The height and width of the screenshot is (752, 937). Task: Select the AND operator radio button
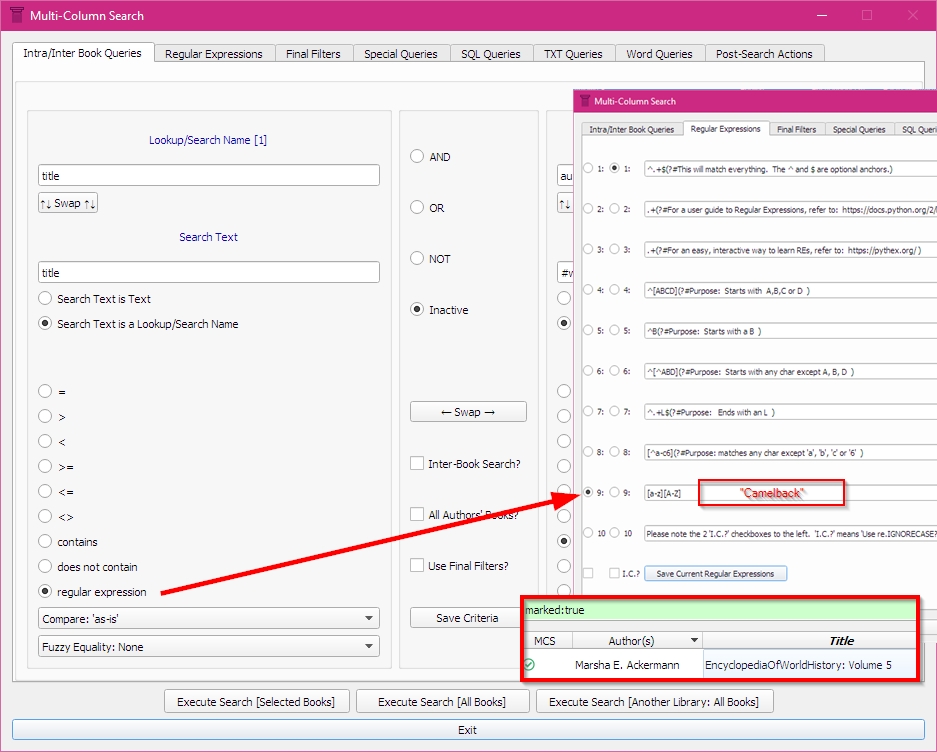click(x=417, y=157)
